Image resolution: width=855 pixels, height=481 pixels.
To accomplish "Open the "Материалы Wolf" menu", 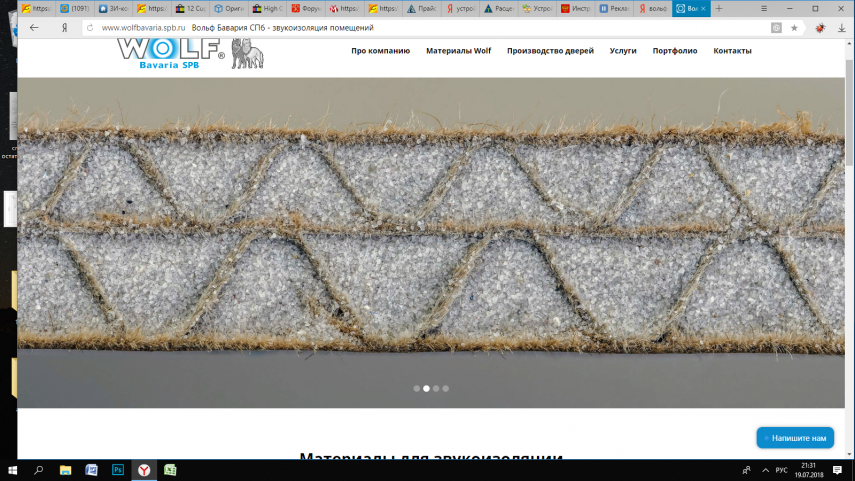I will 458,51.
